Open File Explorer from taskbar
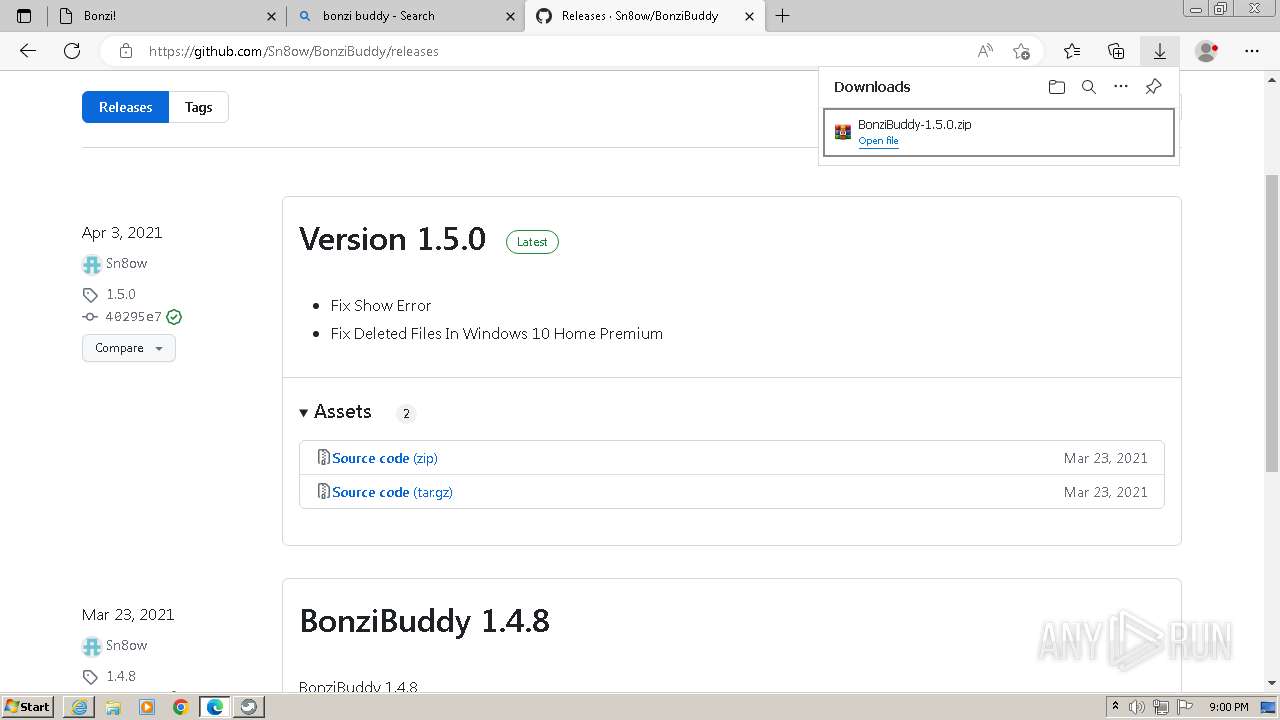The height and width of the screenshot is (720, 1280). pos(113,707)
